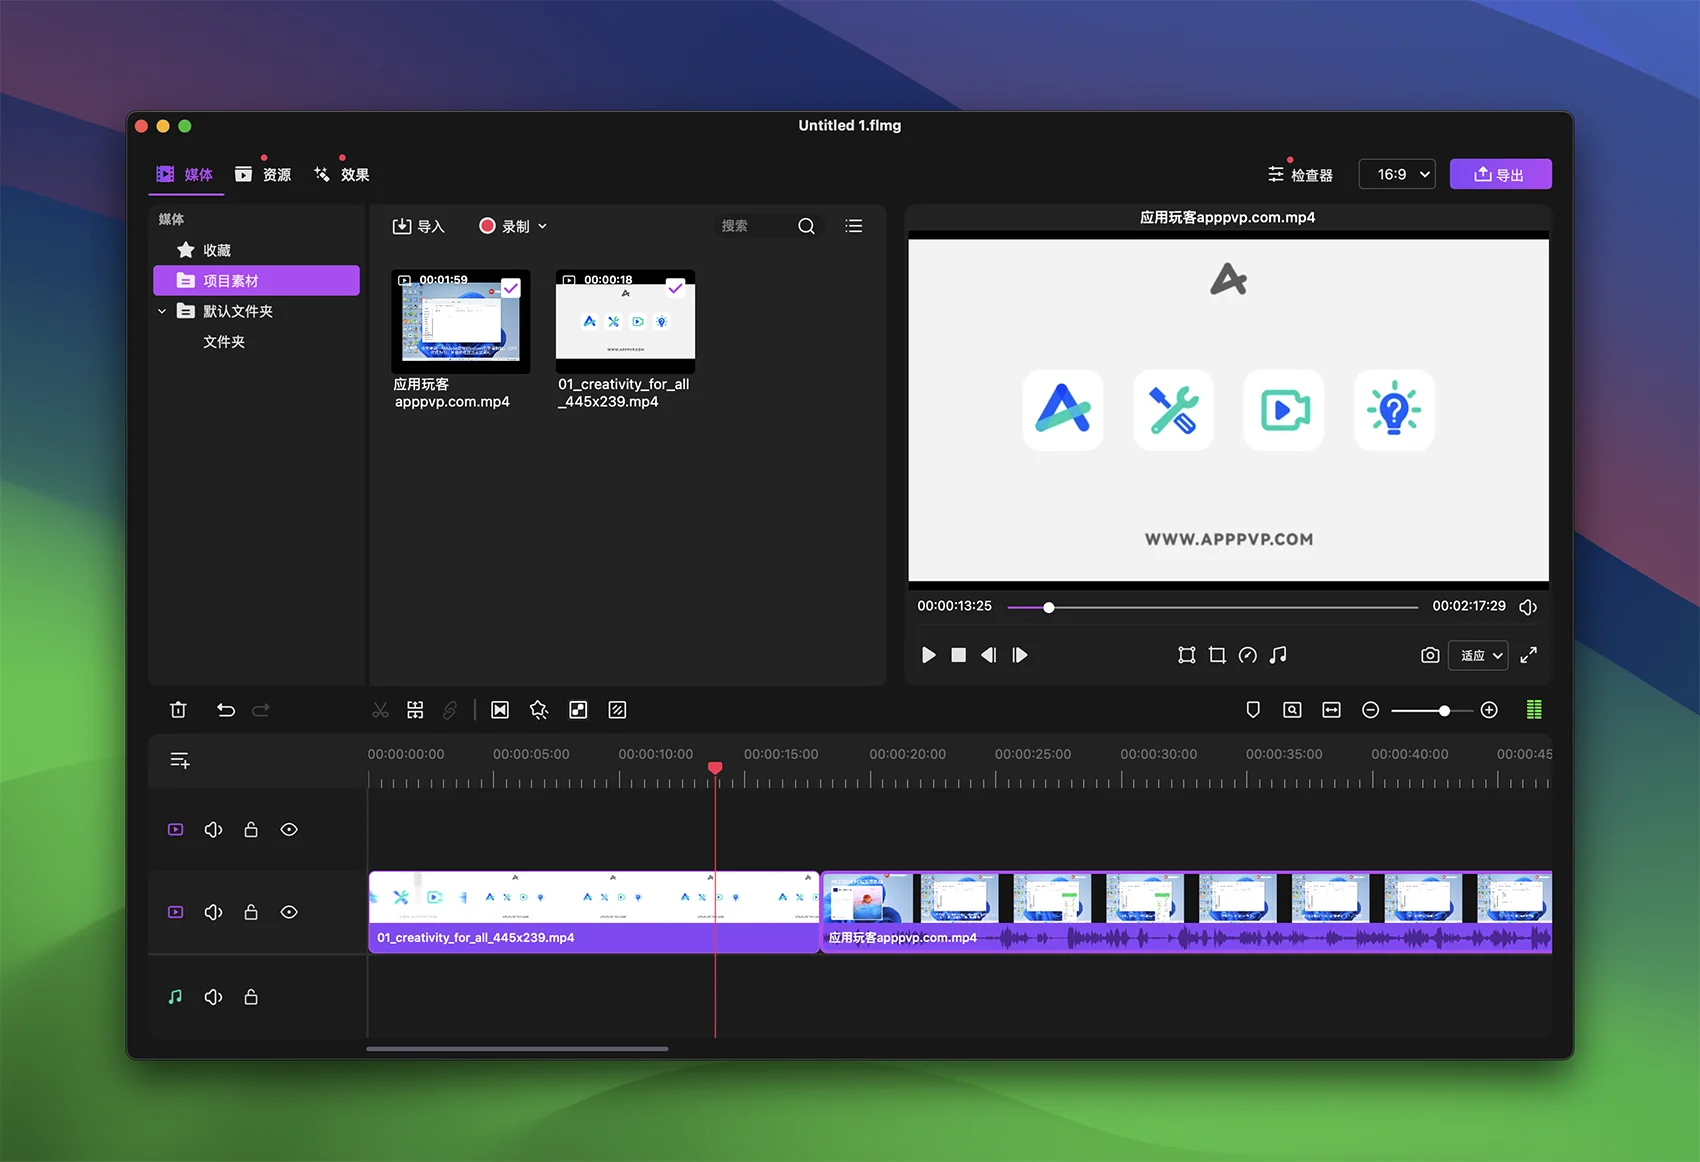Click the 导入 import button

tap(418, 227)
